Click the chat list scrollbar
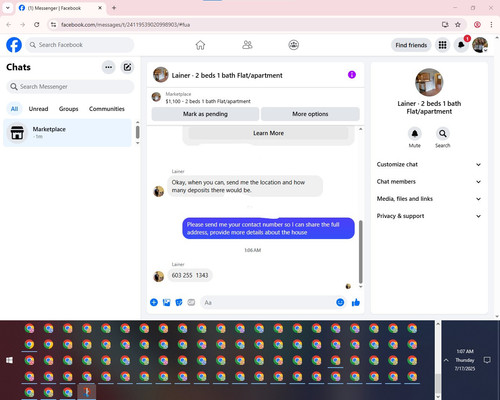Image resolution: width=500 pixels, height=400 pixels. pyautogui.click(x=137, y=132)
